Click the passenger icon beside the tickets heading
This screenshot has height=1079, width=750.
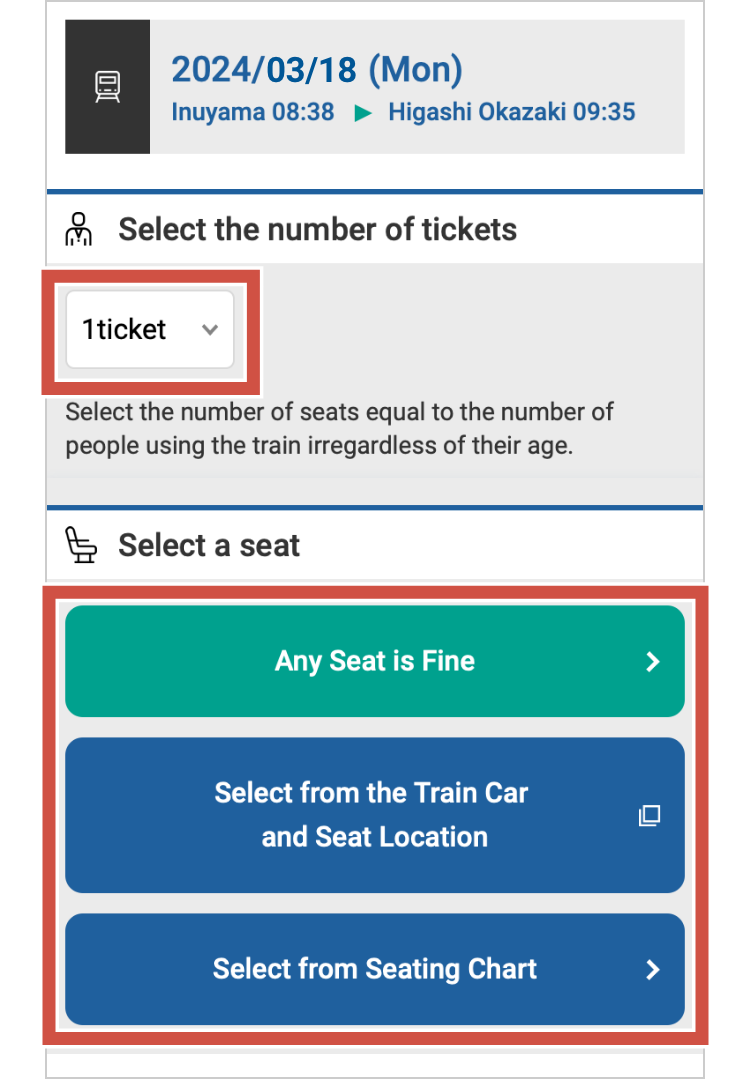click(x=79, y=229)
